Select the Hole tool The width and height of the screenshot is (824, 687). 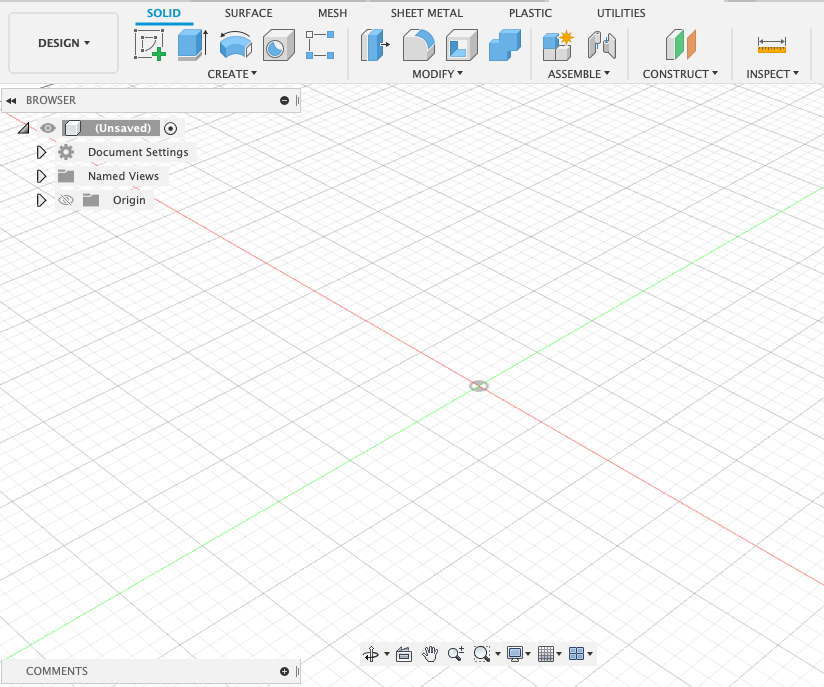[279, 45]
